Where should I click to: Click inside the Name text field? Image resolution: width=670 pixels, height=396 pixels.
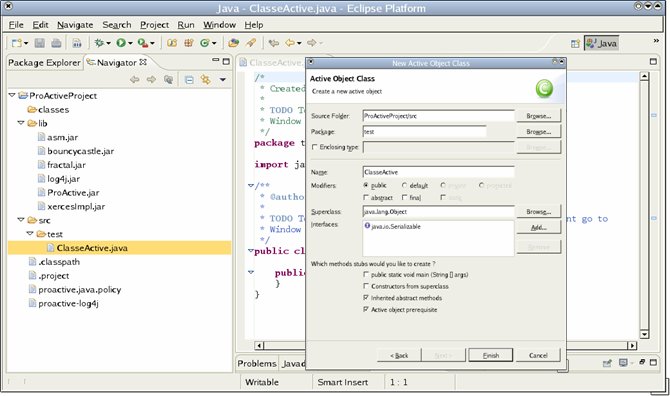point(438,172)
